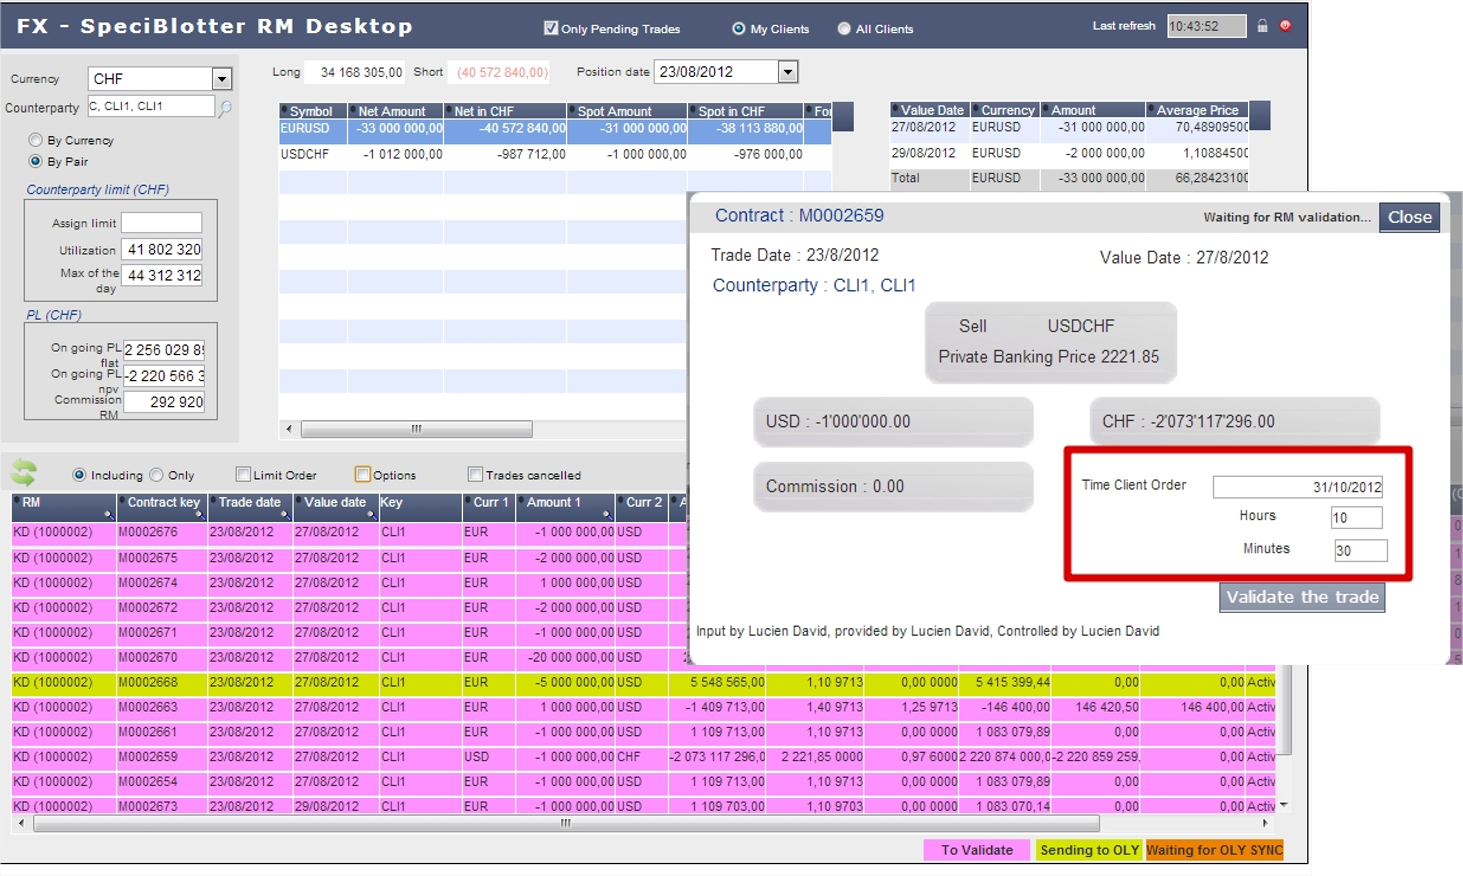The height and width of the screenshot is (876, 1463).
Task: Select trade row with contract M0002675
Action: pos(349,558)
